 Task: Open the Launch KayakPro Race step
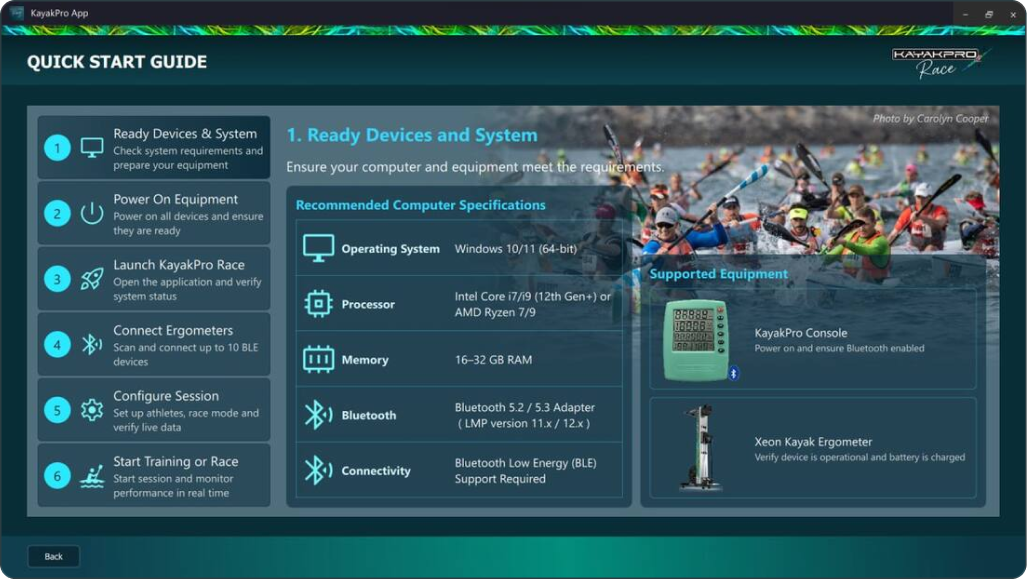coord(154,279)
